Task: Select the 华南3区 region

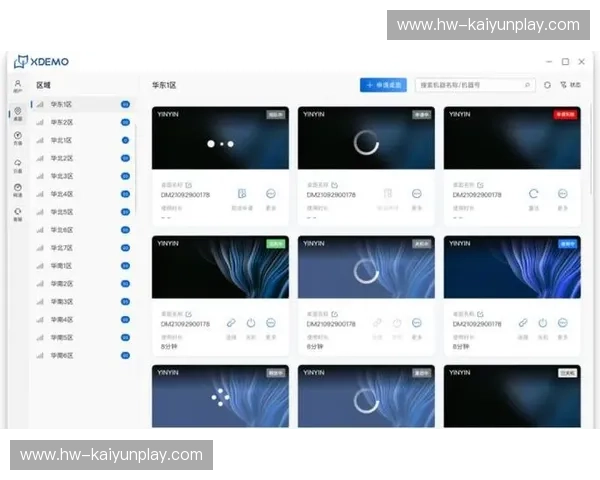Action: click(x=82, y=302)
